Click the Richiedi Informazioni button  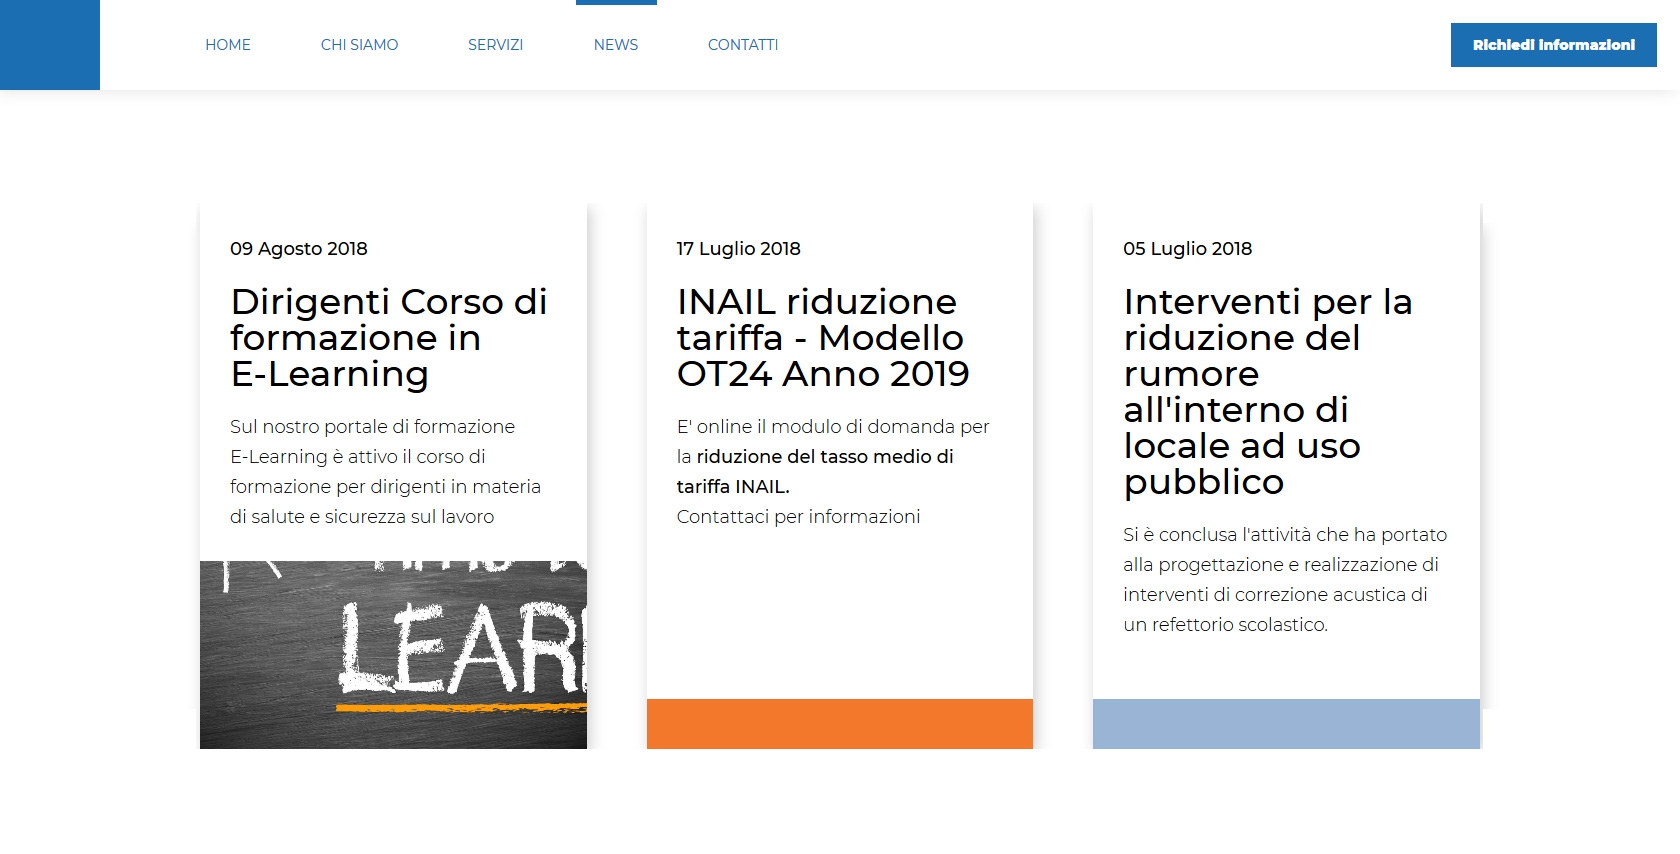point(1554,45)
